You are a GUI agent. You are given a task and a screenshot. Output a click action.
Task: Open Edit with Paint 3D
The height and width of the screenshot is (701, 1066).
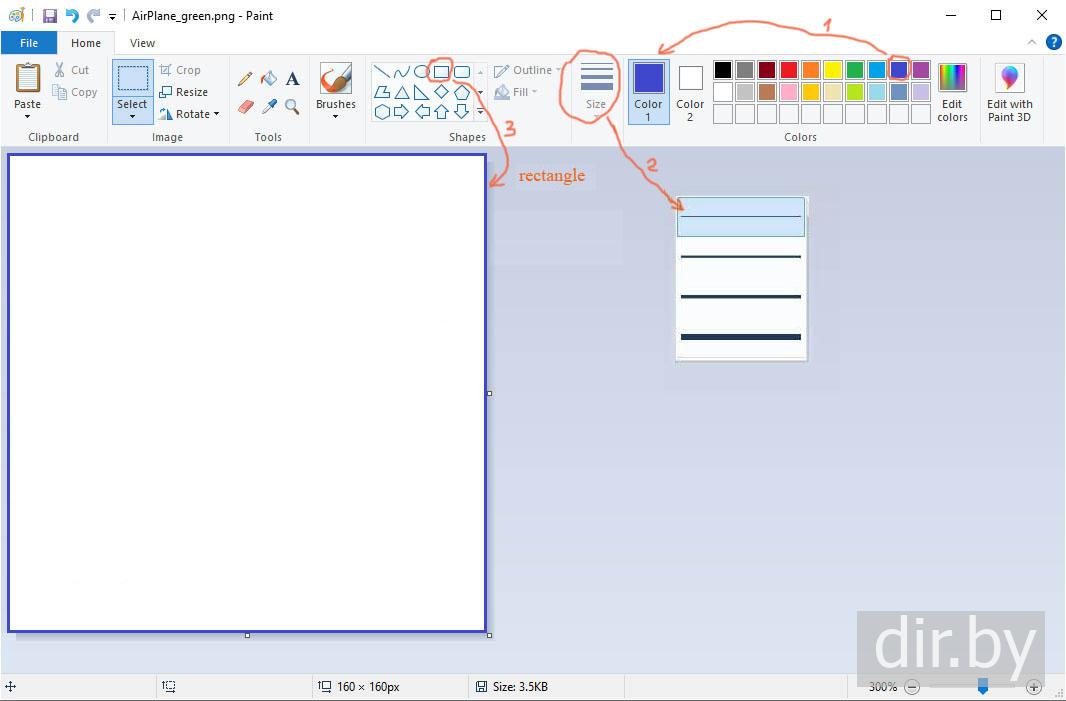pyautogui.click(x=1010, y=92)
